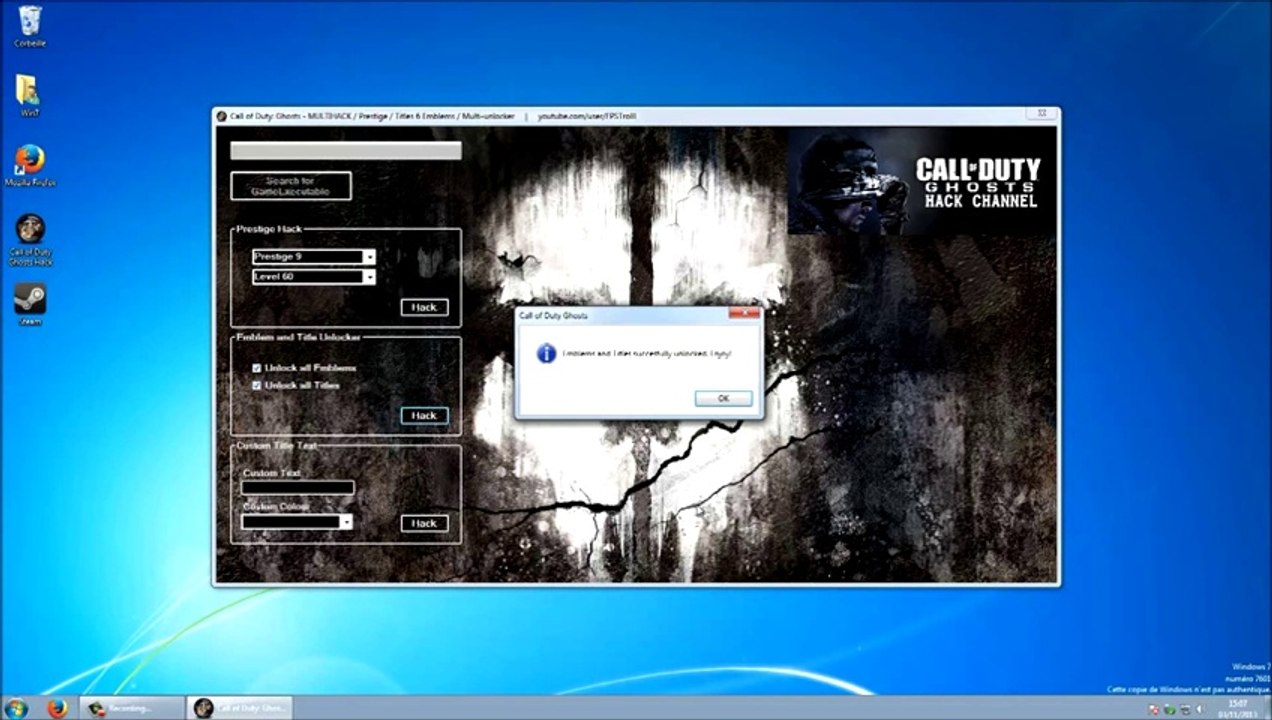This screenshot has width=1272, height=720.
Task: Click the Show desktop strip at the taskbar end
Action: tap(1267, 708)
